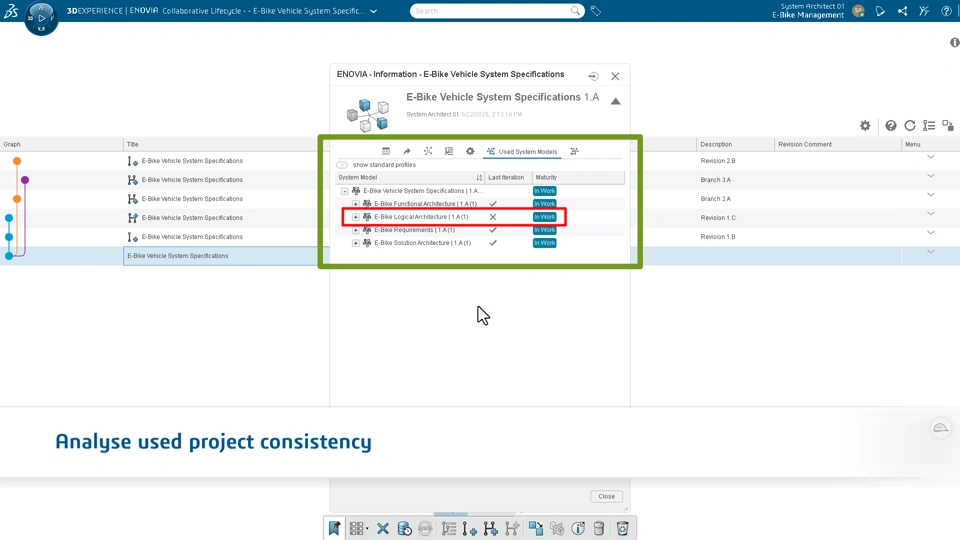Open the user profile avatar

pos(858,11)
